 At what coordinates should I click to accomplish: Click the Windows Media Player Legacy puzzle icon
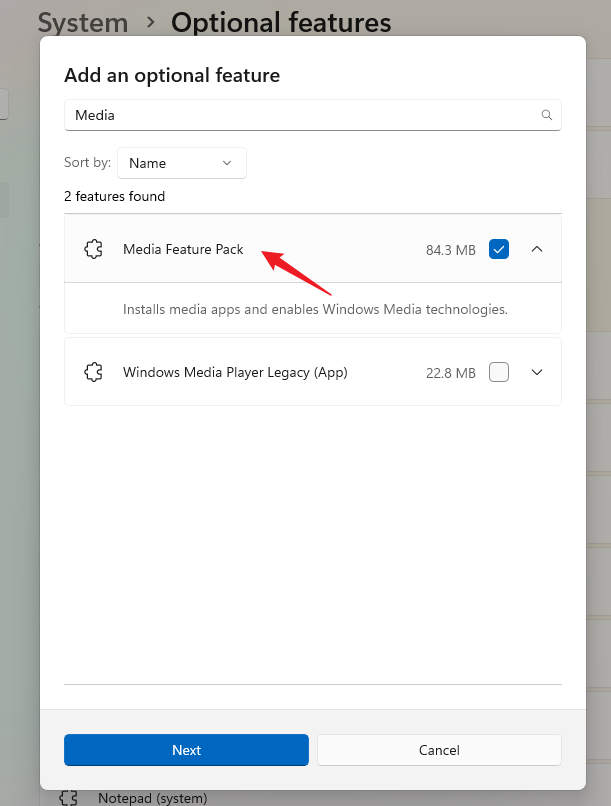coord(94,372)
